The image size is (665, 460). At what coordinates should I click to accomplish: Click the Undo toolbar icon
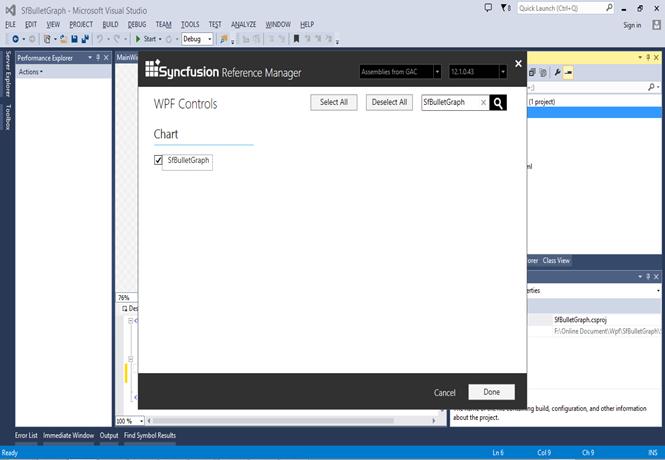[x=99, y=39]
